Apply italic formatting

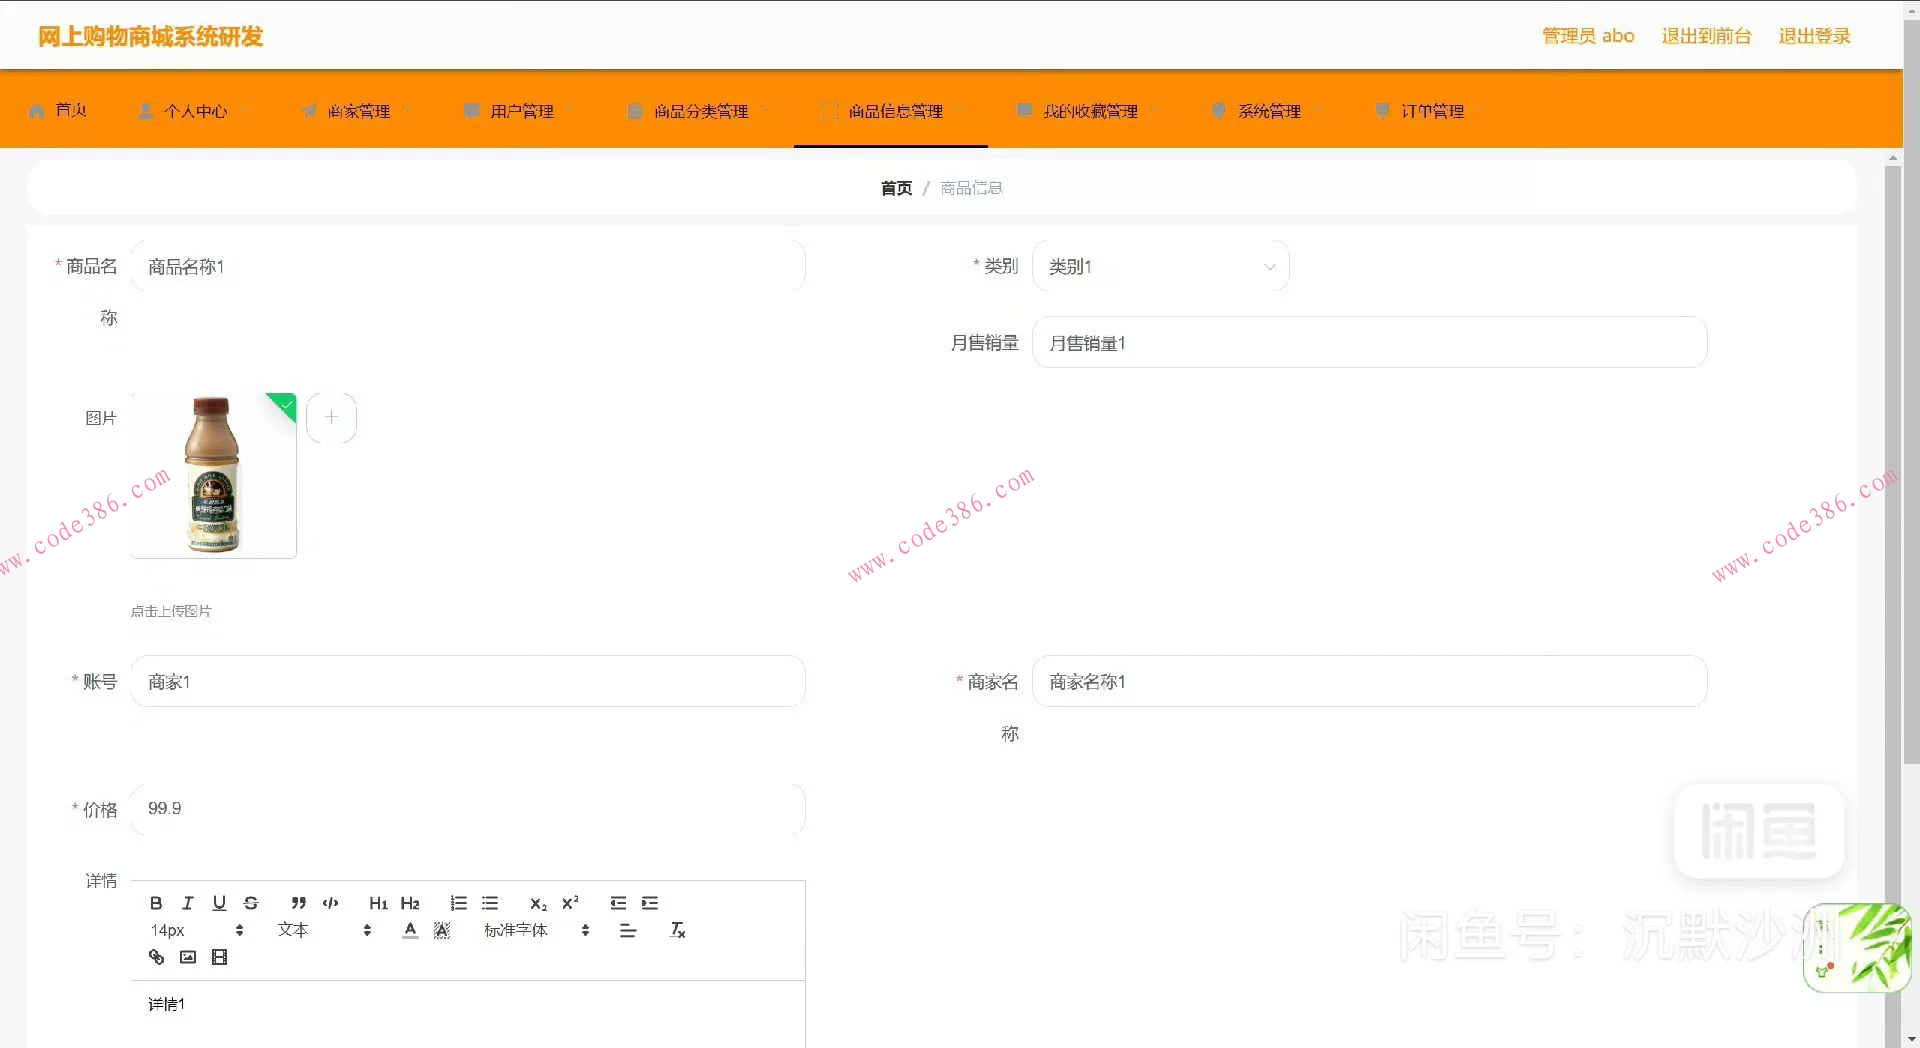[x=187, y=903]
